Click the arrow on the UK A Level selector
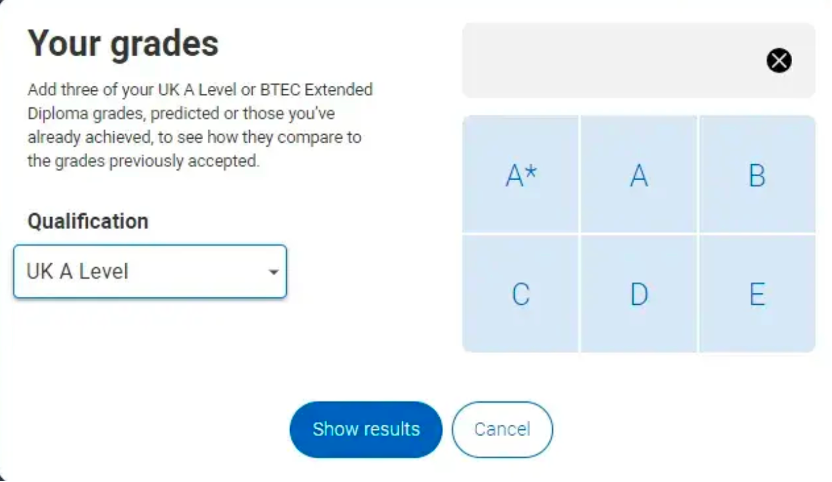Image resolution: width=832 pixels, height=482 pixels. (273, 272)
